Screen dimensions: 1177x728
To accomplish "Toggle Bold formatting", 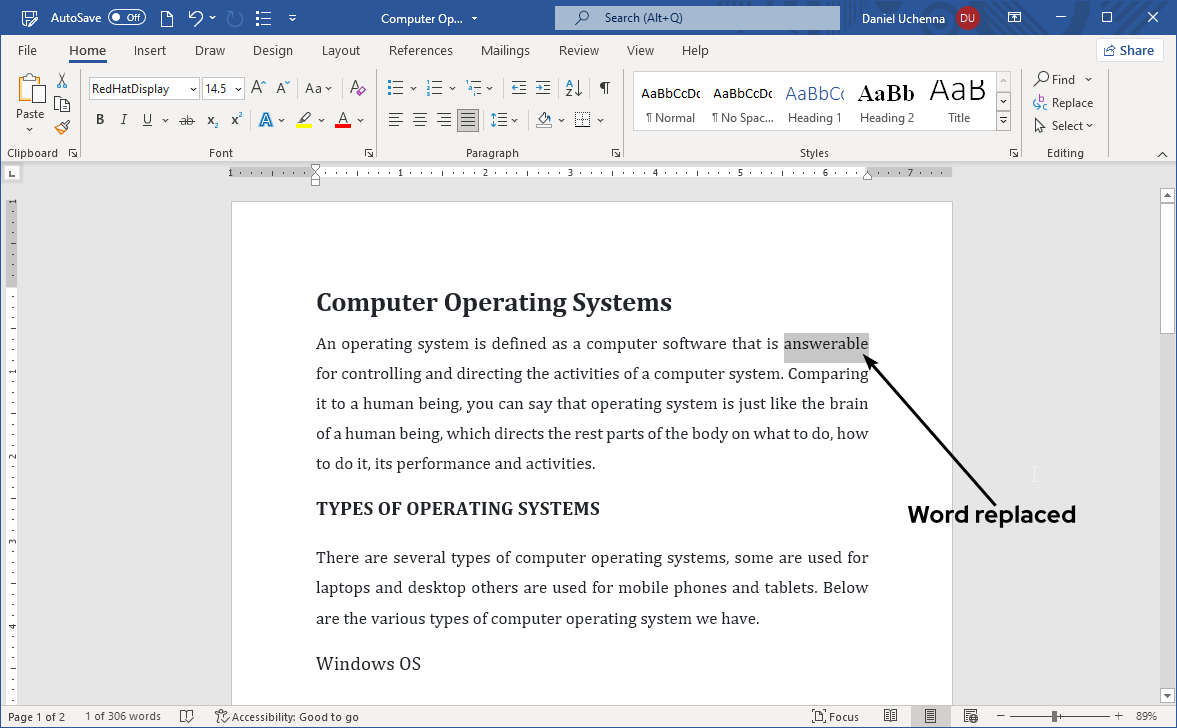I will [x=100, y=120].
